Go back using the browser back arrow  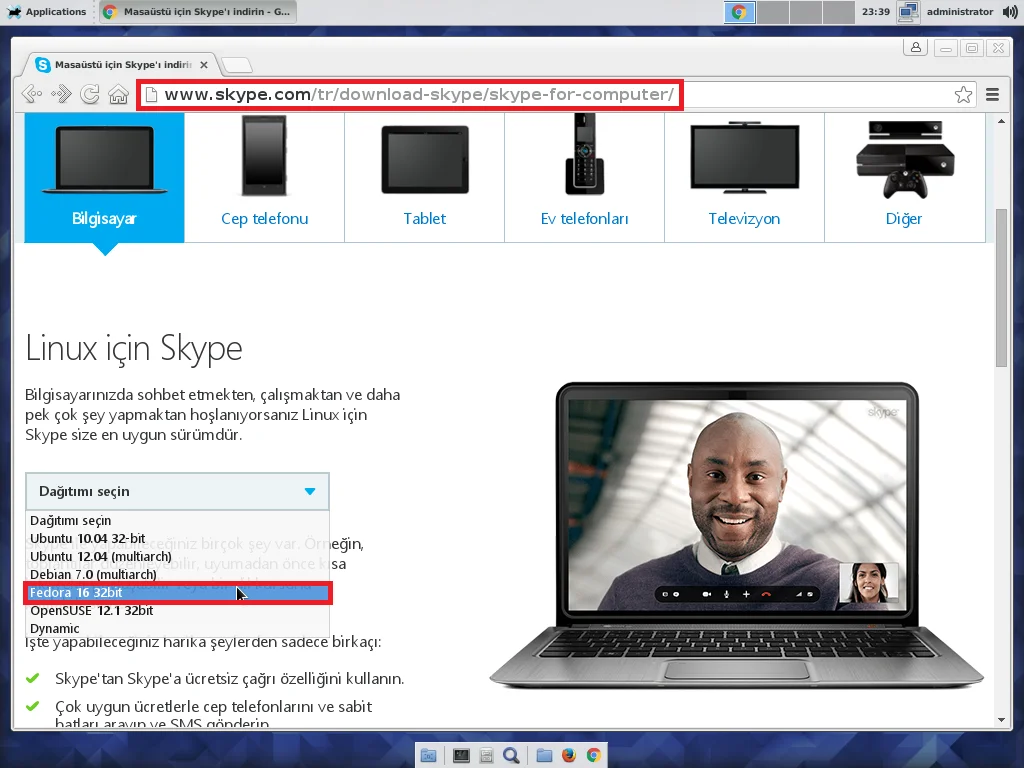tap(31, 95)
